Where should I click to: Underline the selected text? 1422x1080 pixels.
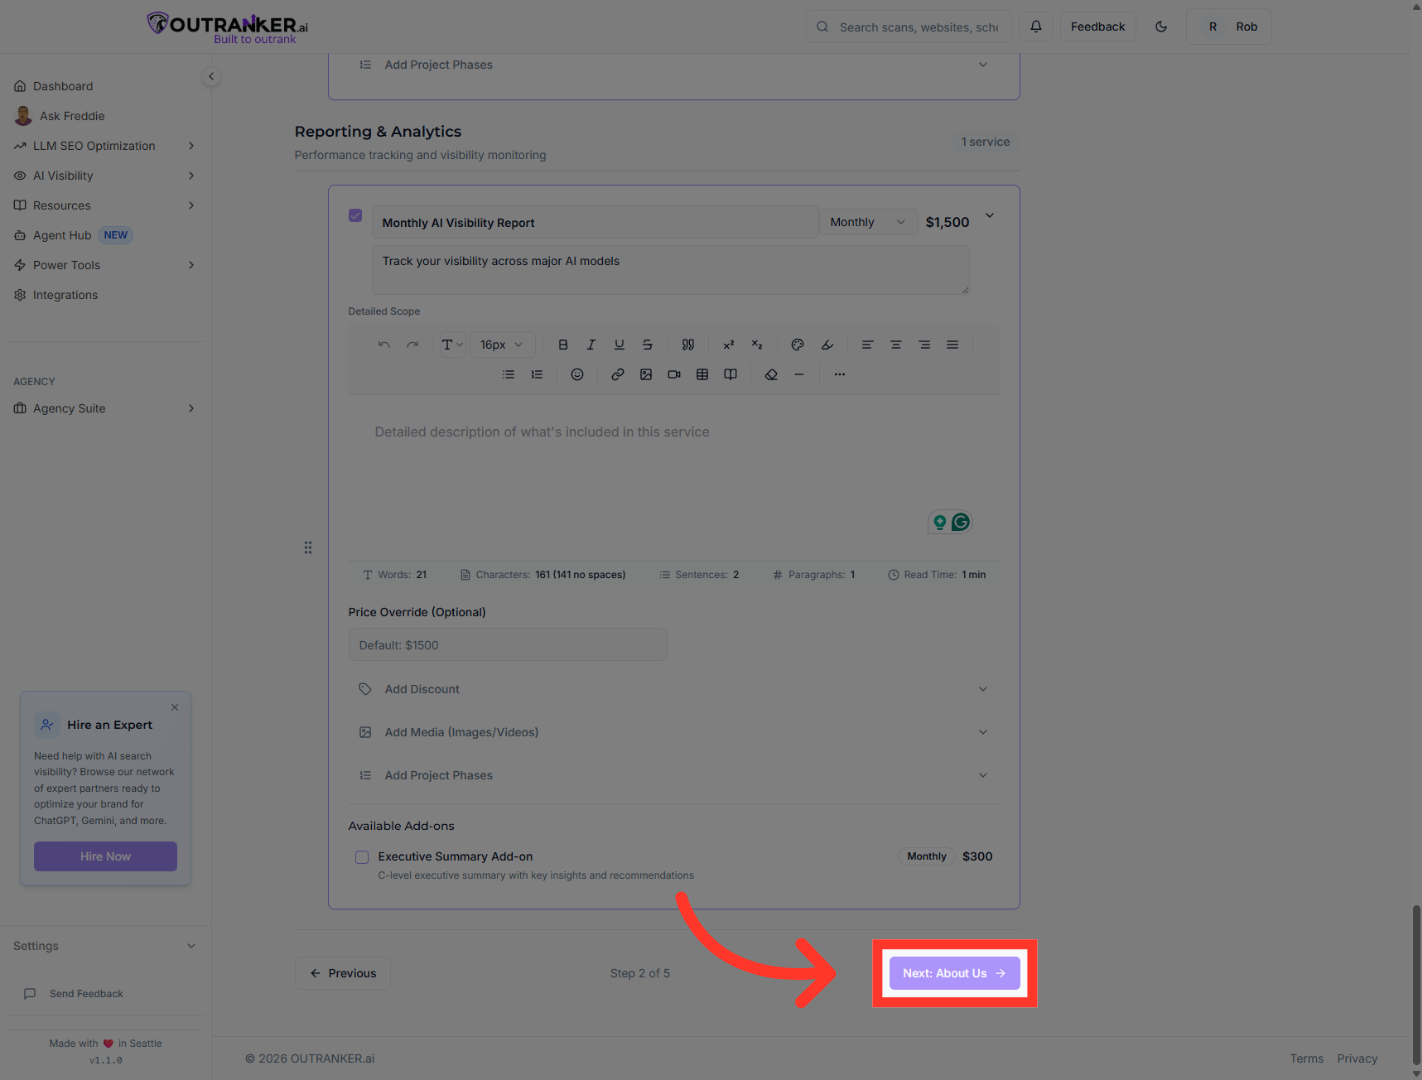click(619, 345)
